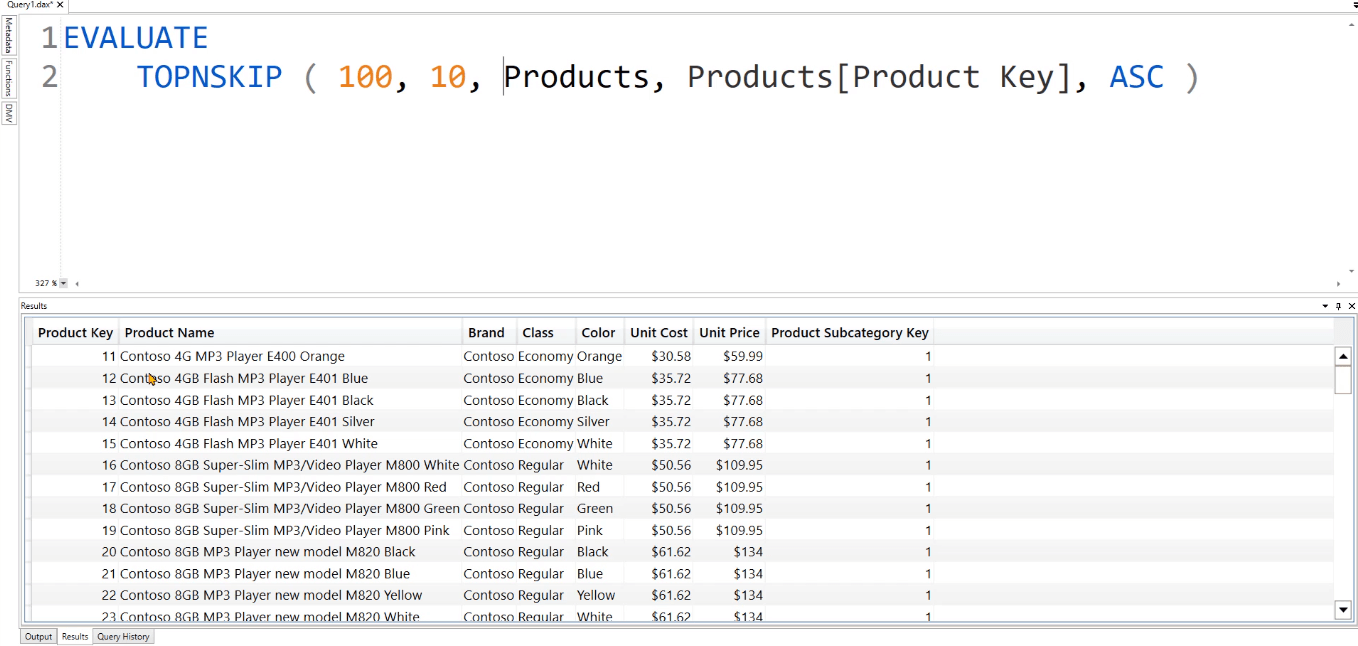Click line number 2 in the editor
Screen dimensions: 1358x646
[x=49, y=77]
